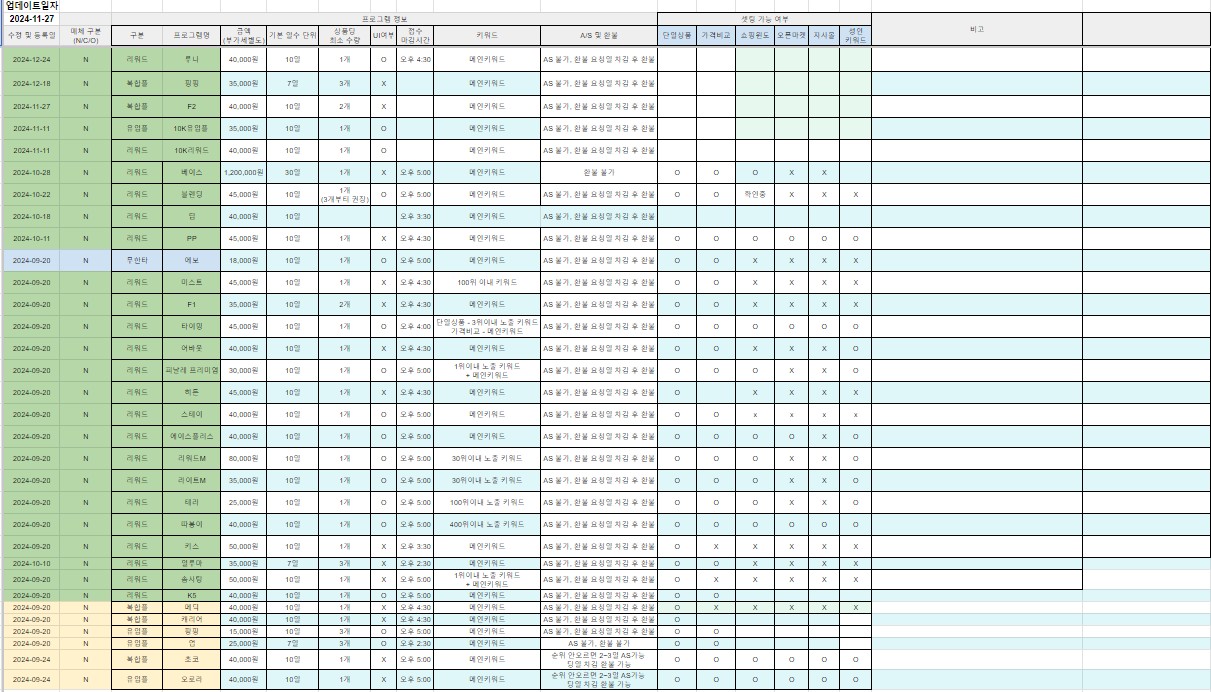Select the 매체 구분 (N/C/O) header

pyautogui.click(x=85, y=34)
